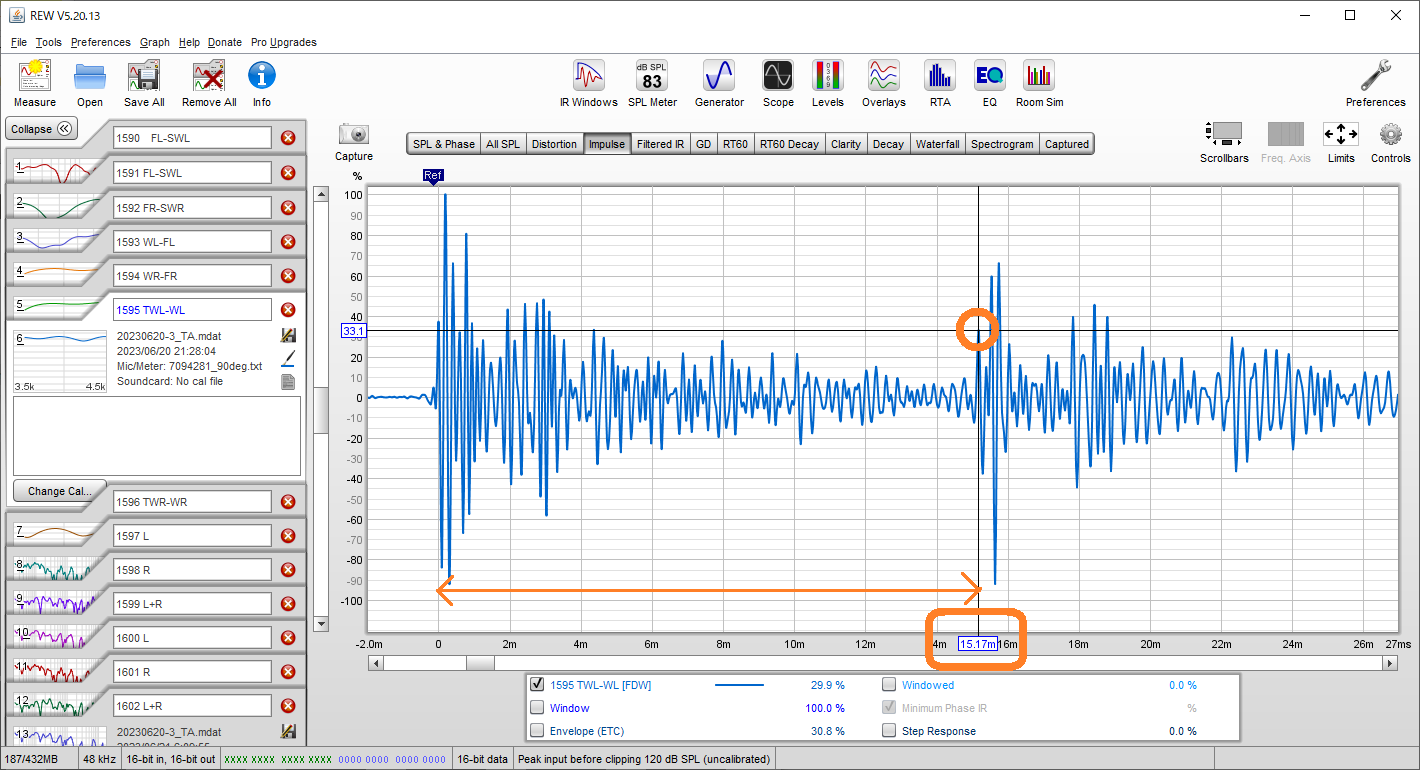The image size is (1420, 770).
Task: Collapse the measurements panel
Action: coord(42,129)
